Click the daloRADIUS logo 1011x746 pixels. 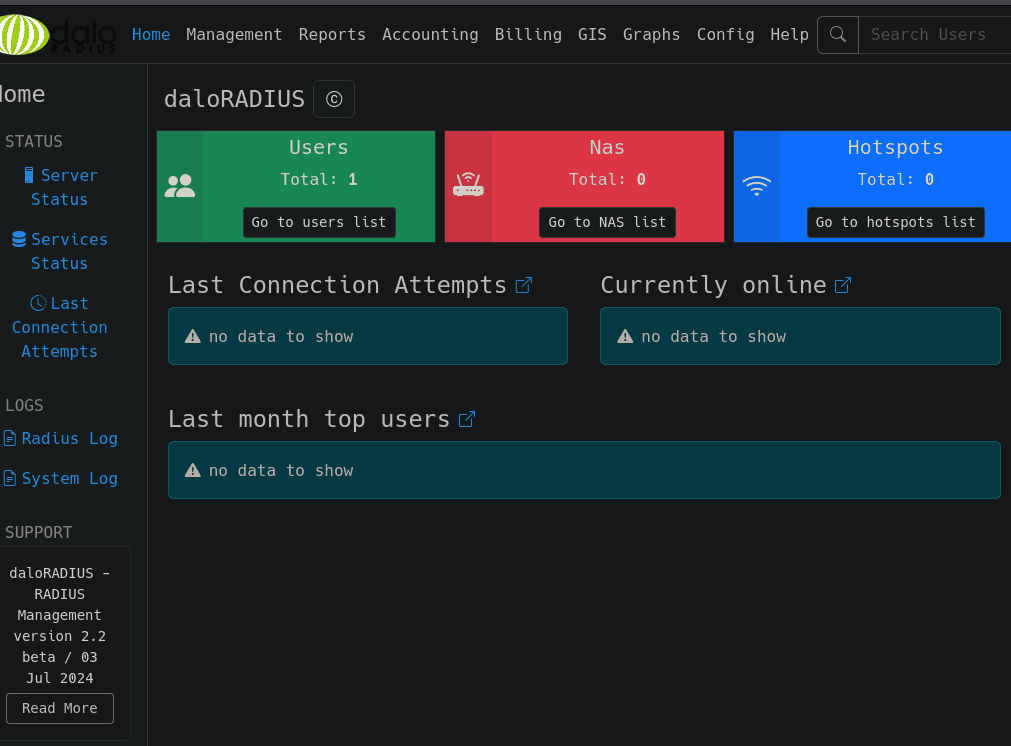[58, 34]
